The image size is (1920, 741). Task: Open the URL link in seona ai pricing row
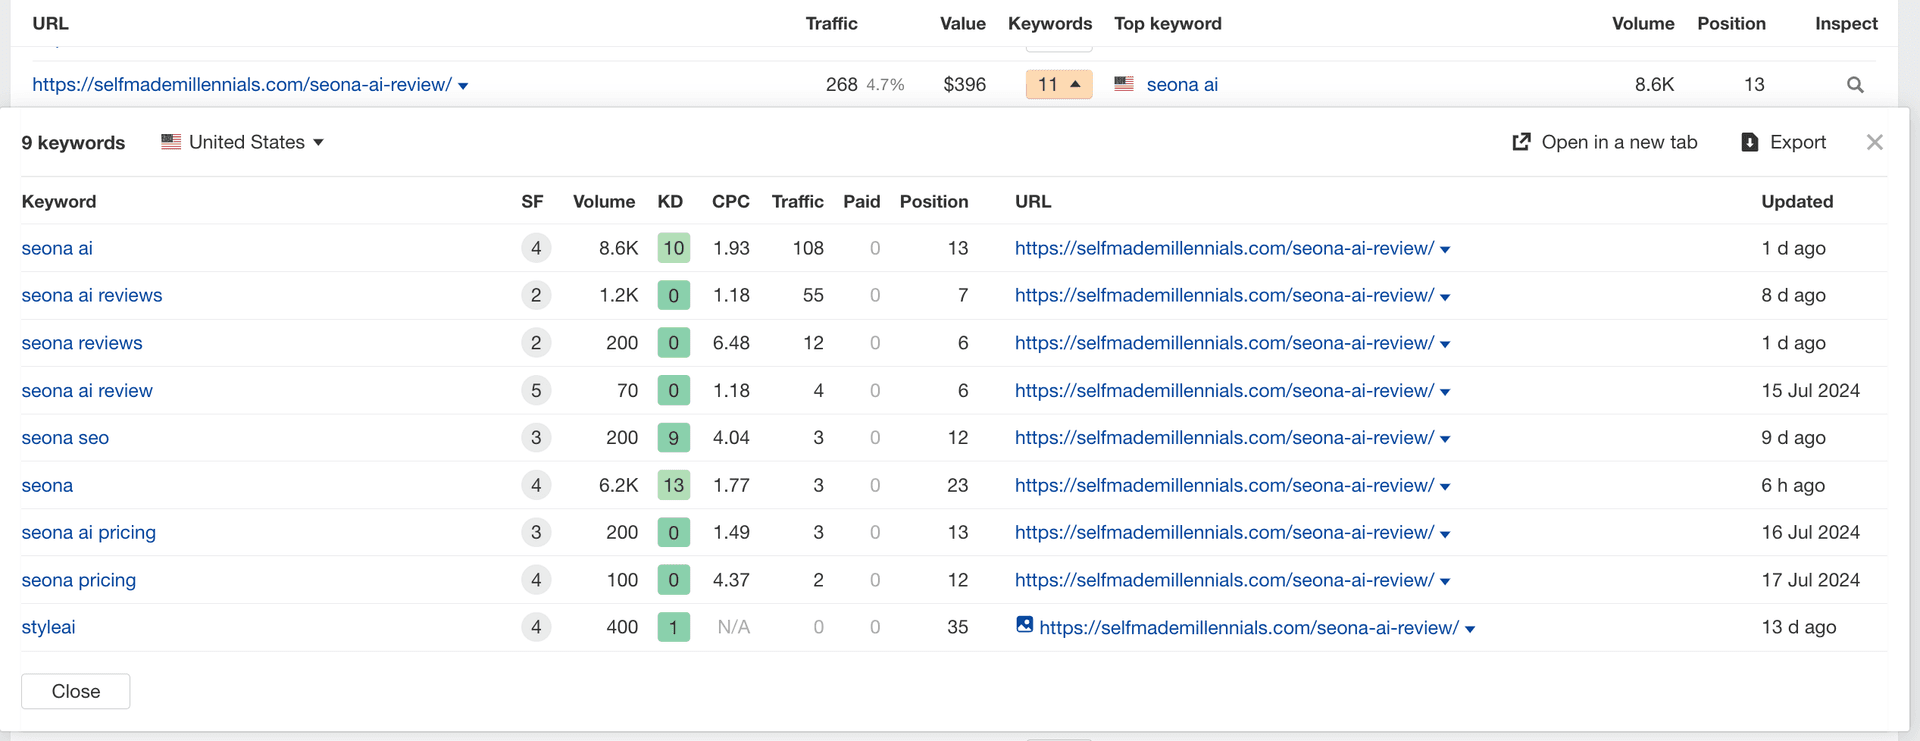pyautogui.click(x=1224, y=532)
